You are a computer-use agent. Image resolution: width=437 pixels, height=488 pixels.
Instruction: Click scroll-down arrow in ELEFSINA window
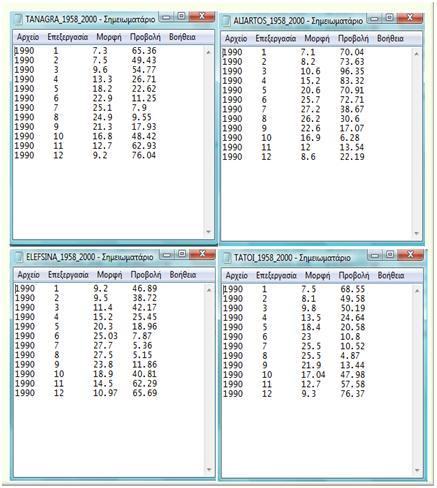point(209,469)
